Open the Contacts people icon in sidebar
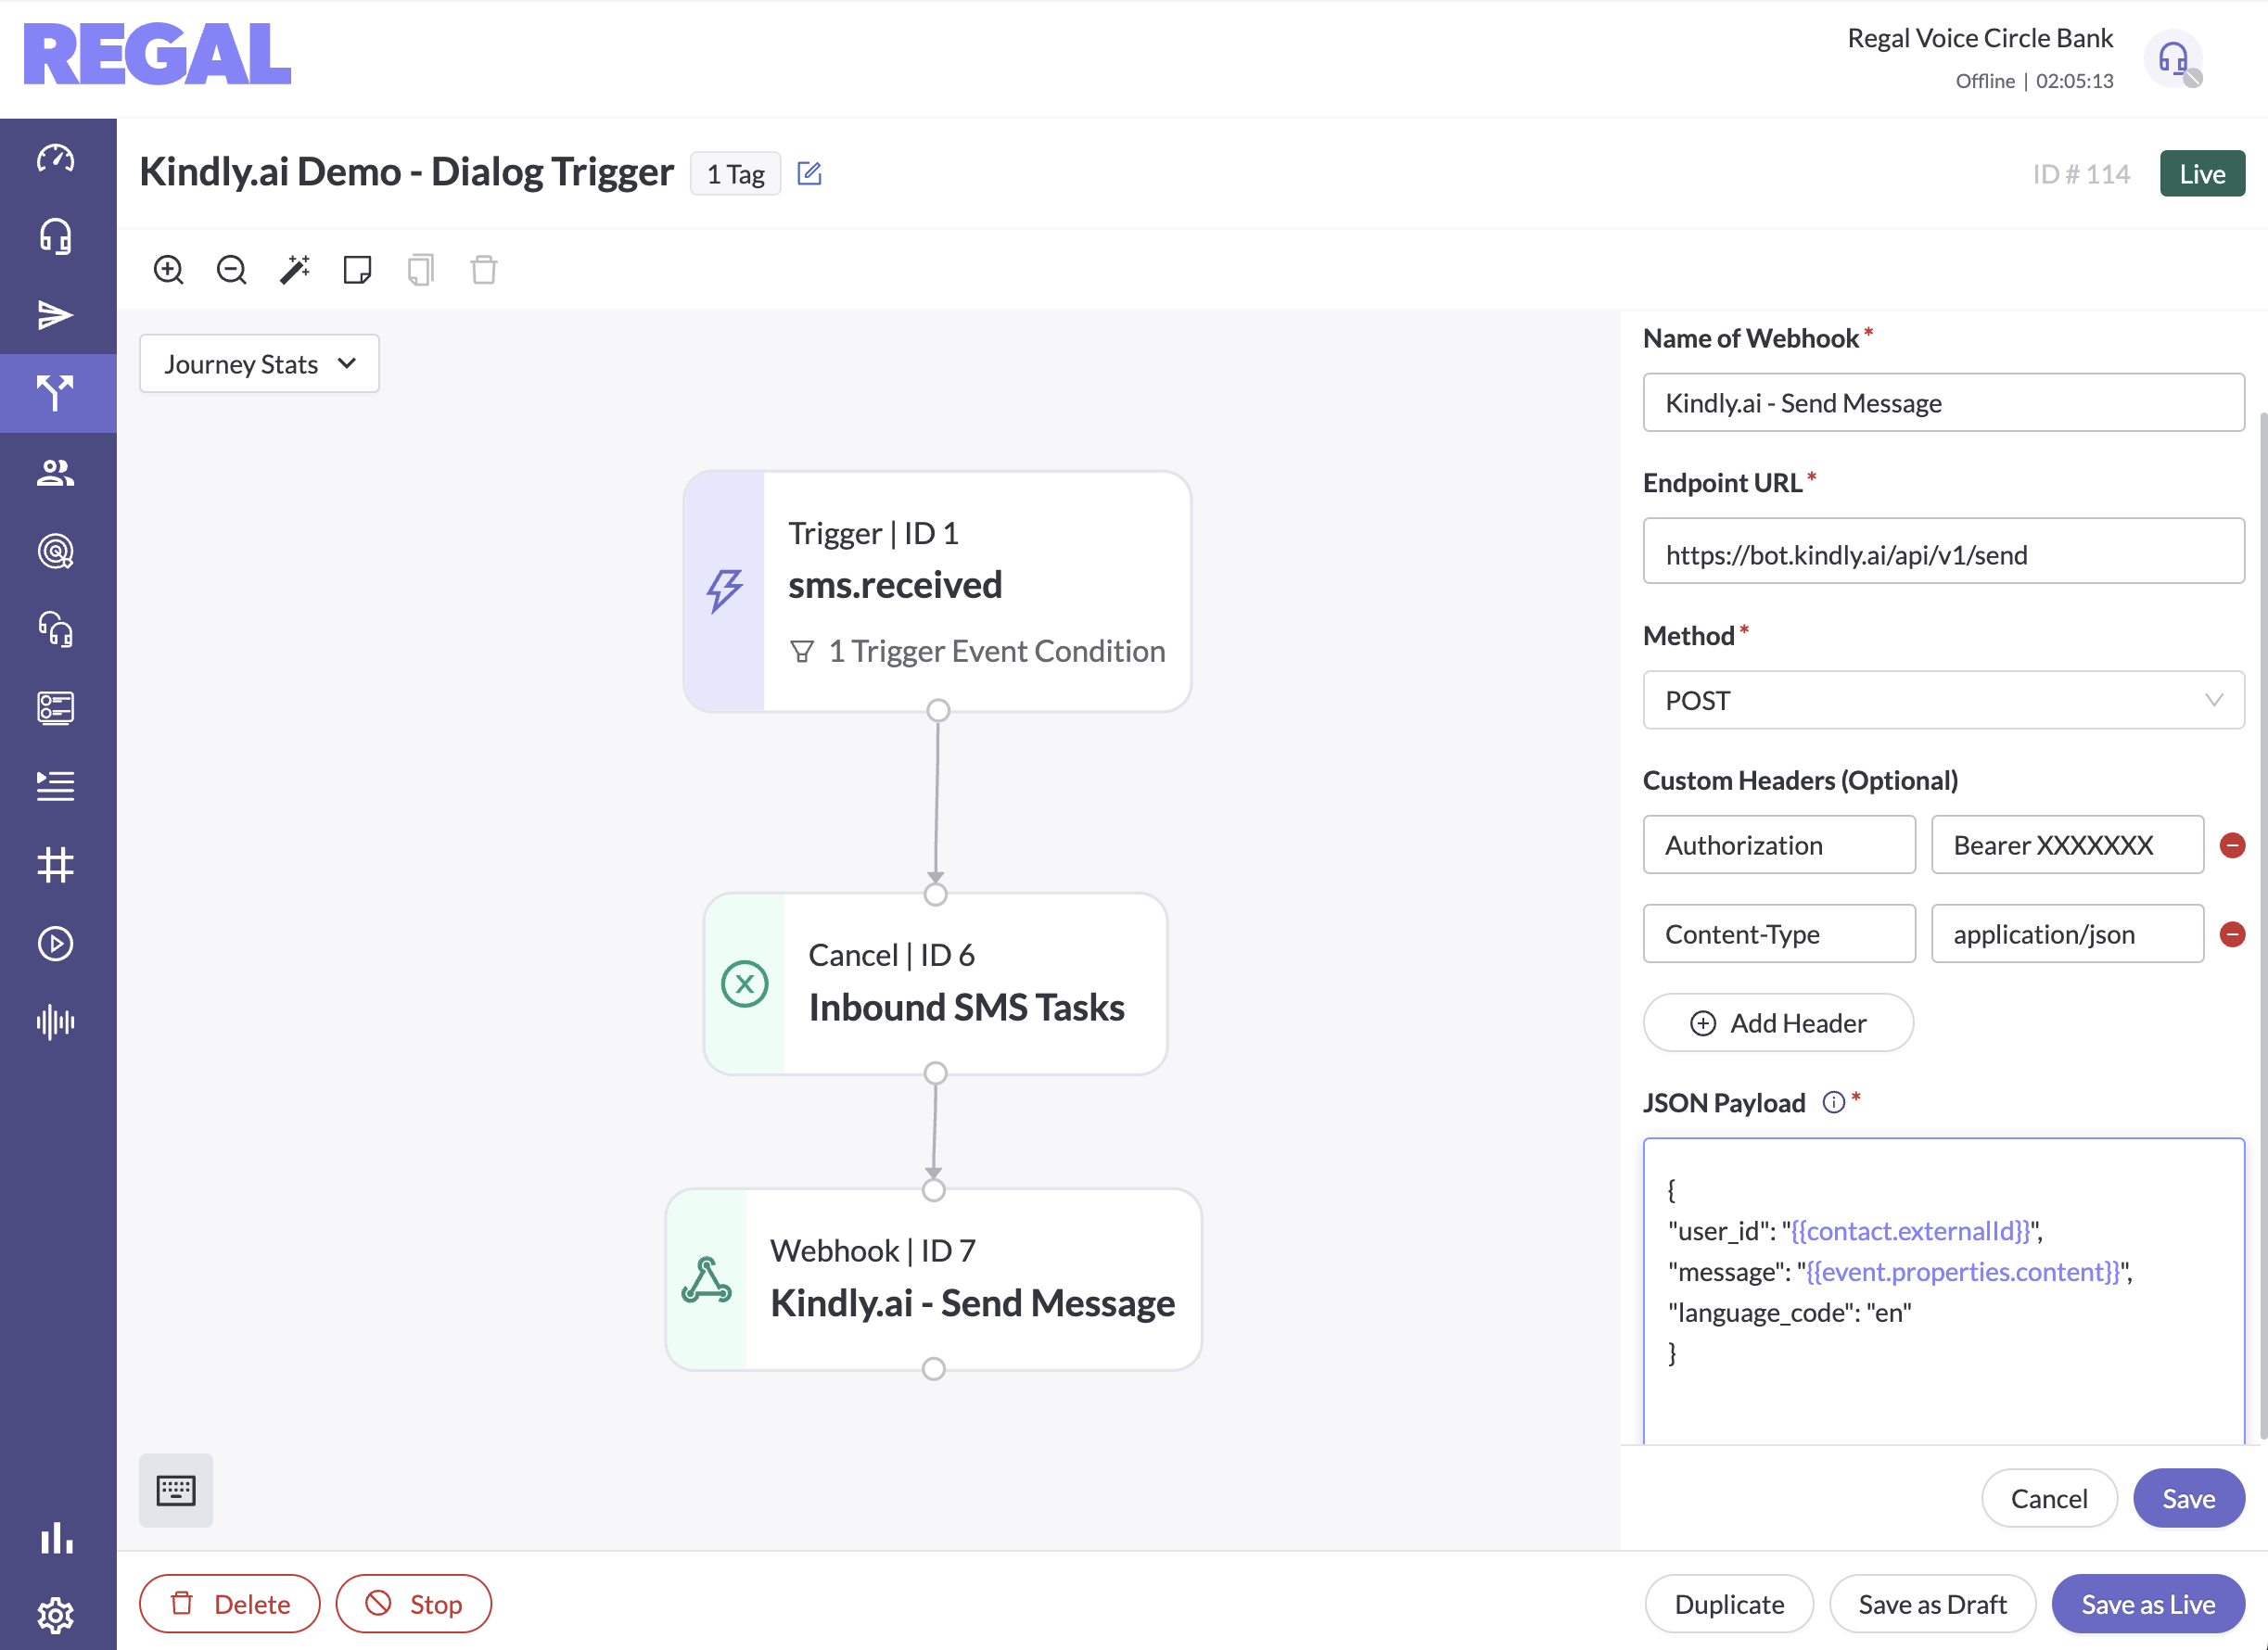 click(x=56, y=472)
